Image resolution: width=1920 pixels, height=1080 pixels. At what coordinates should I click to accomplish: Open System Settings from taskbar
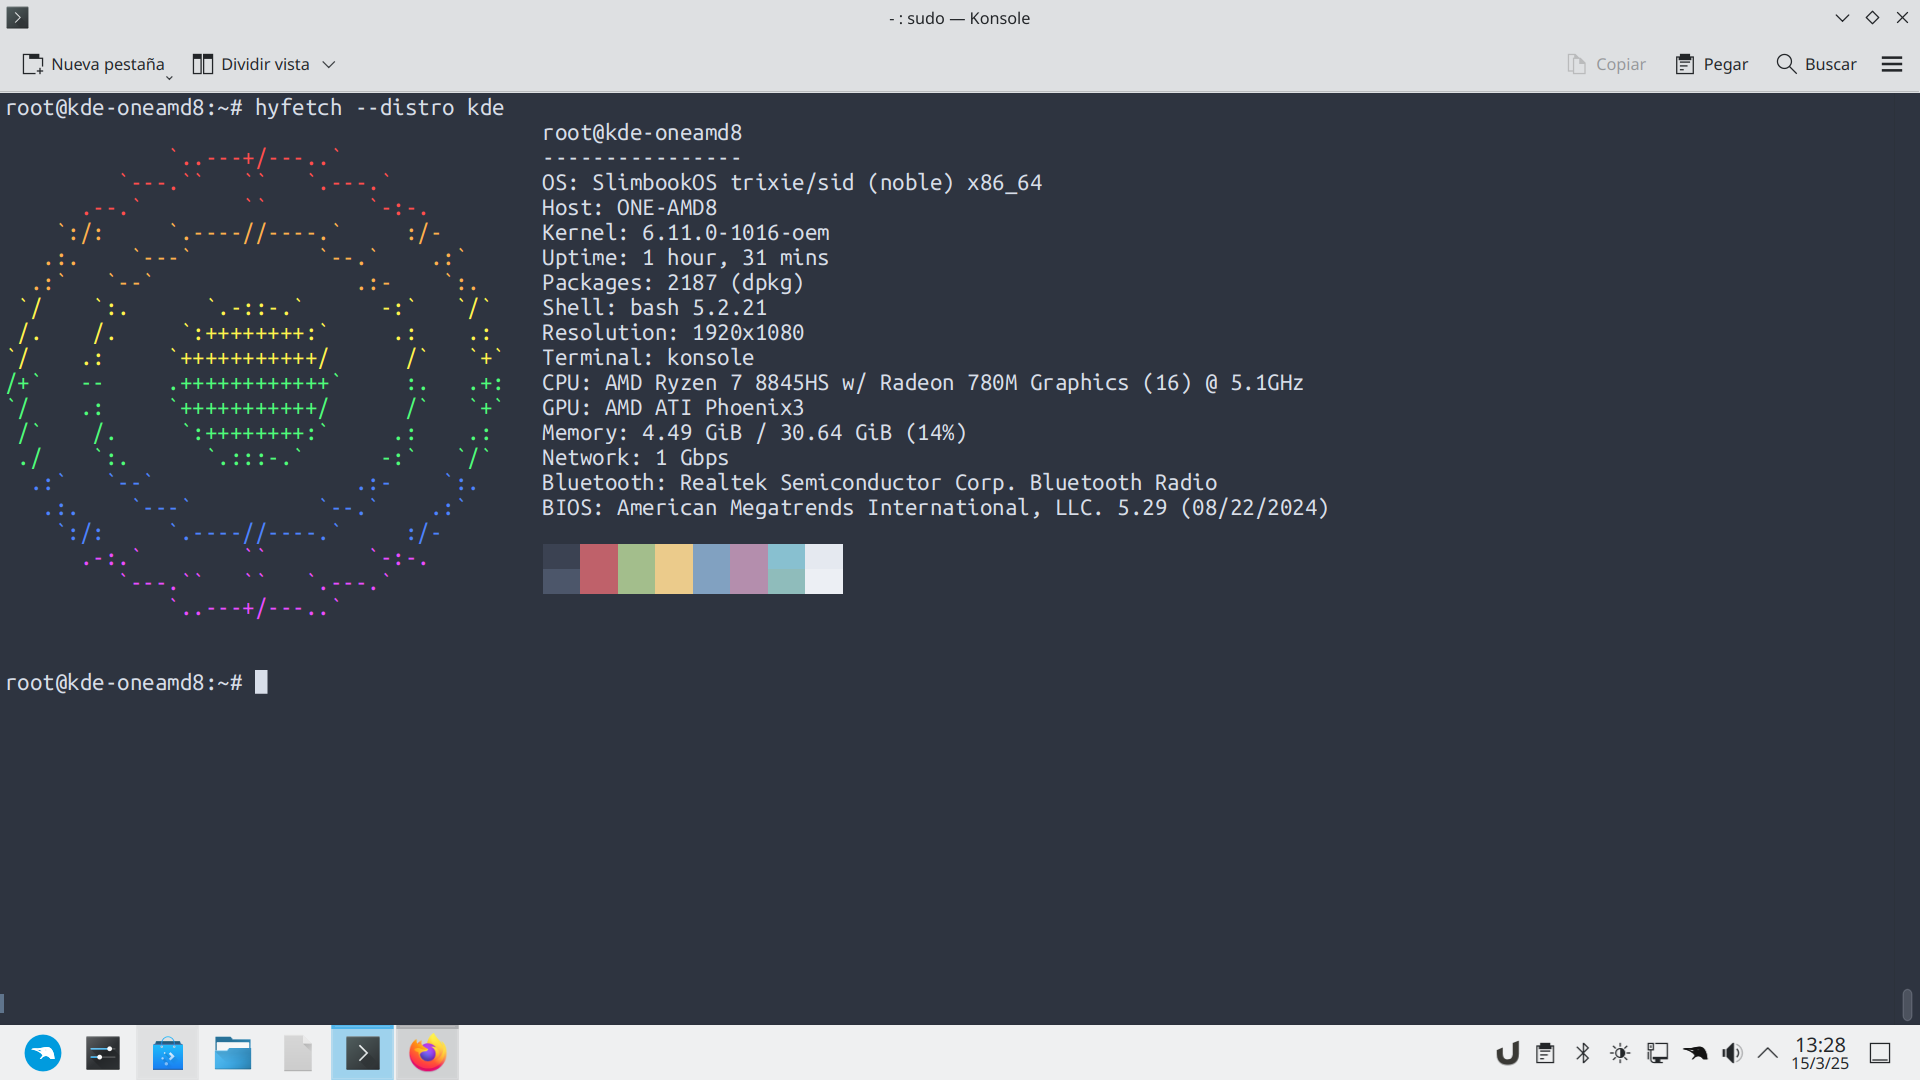coord(103,1053)
